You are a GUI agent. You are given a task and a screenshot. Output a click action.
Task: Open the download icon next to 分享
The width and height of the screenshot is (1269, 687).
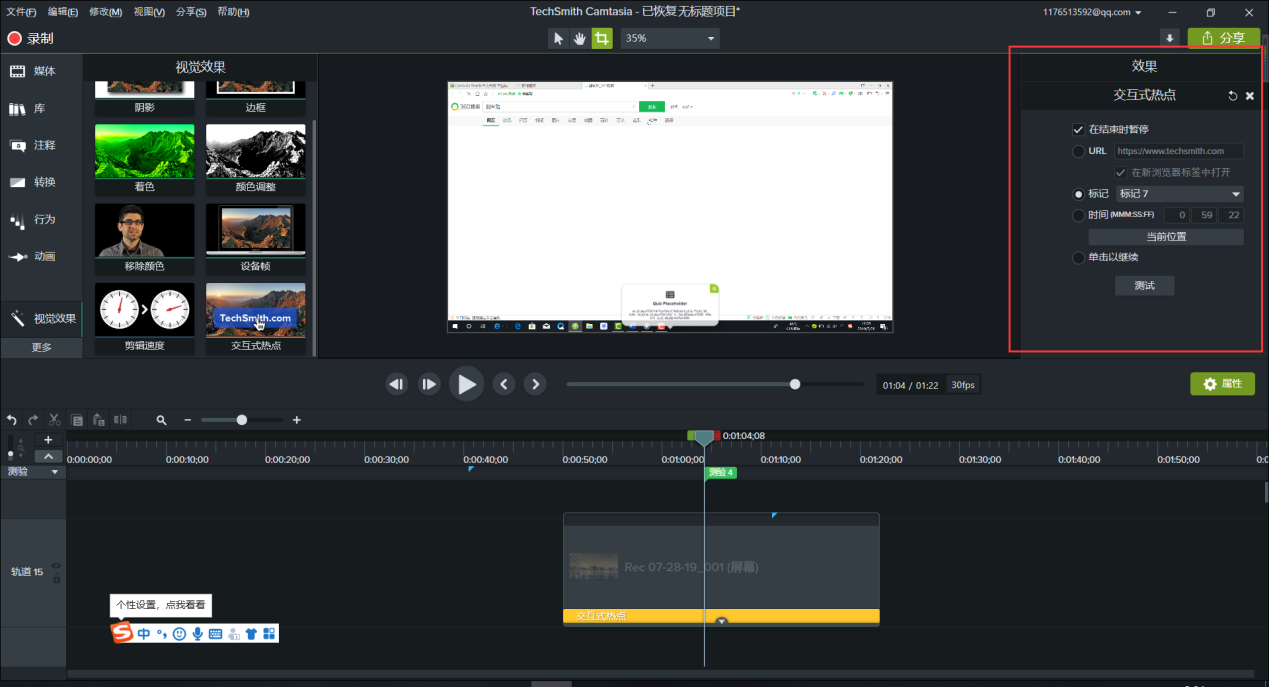click(x=1169, y=38)
